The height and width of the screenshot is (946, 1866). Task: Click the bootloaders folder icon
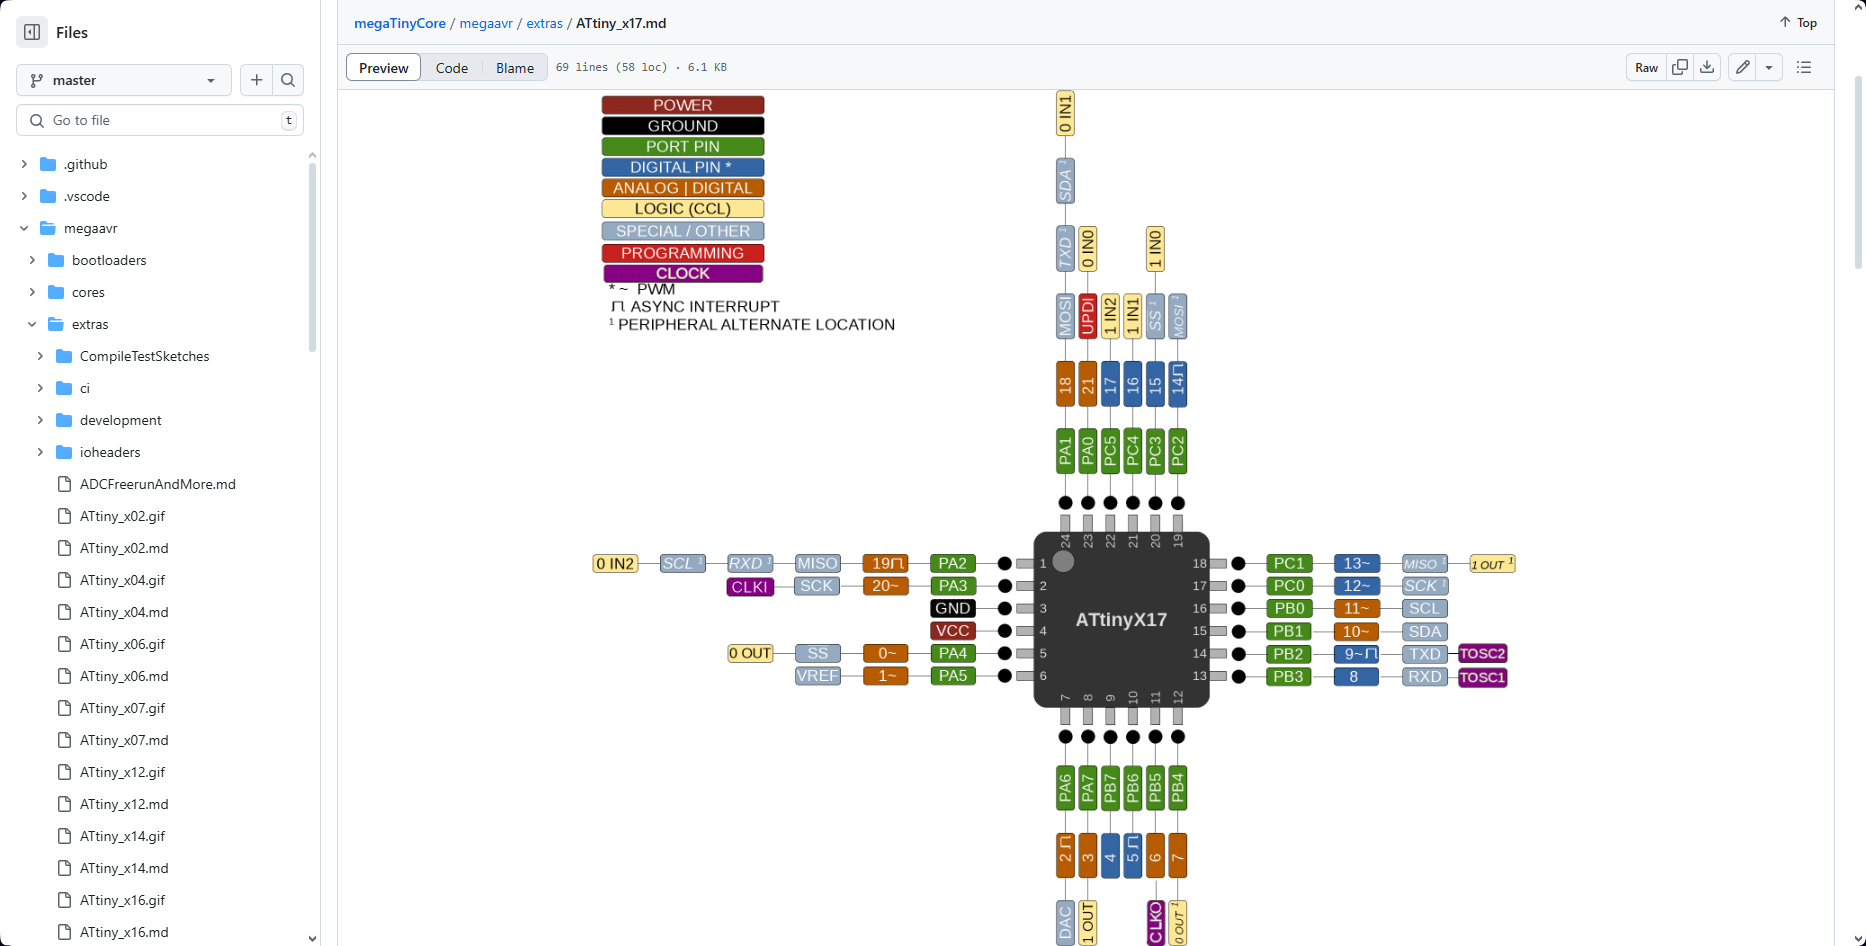pos(56,260)
